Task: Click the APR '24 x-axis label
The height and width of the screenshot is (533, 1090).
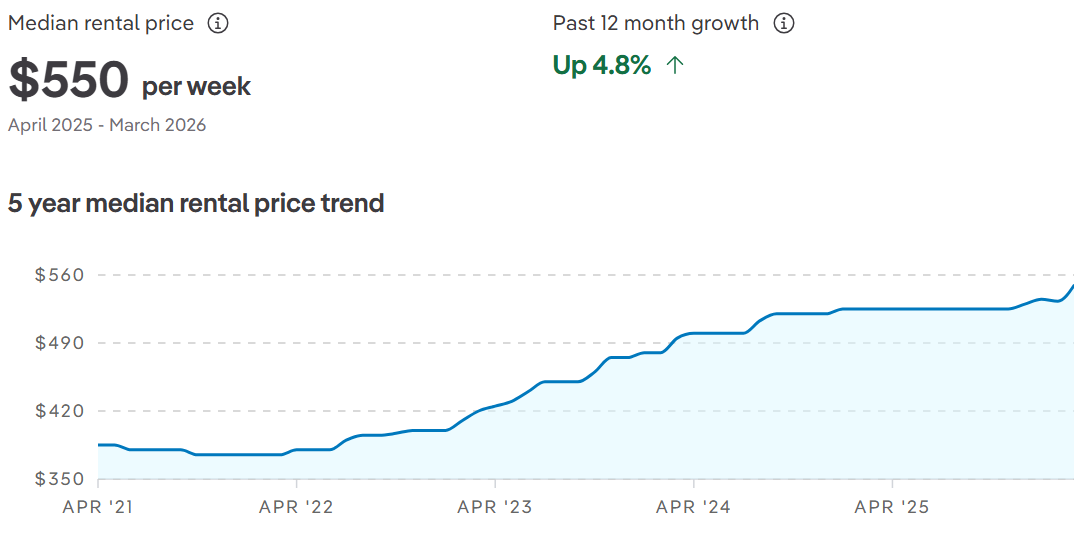Action: [693, 507]
